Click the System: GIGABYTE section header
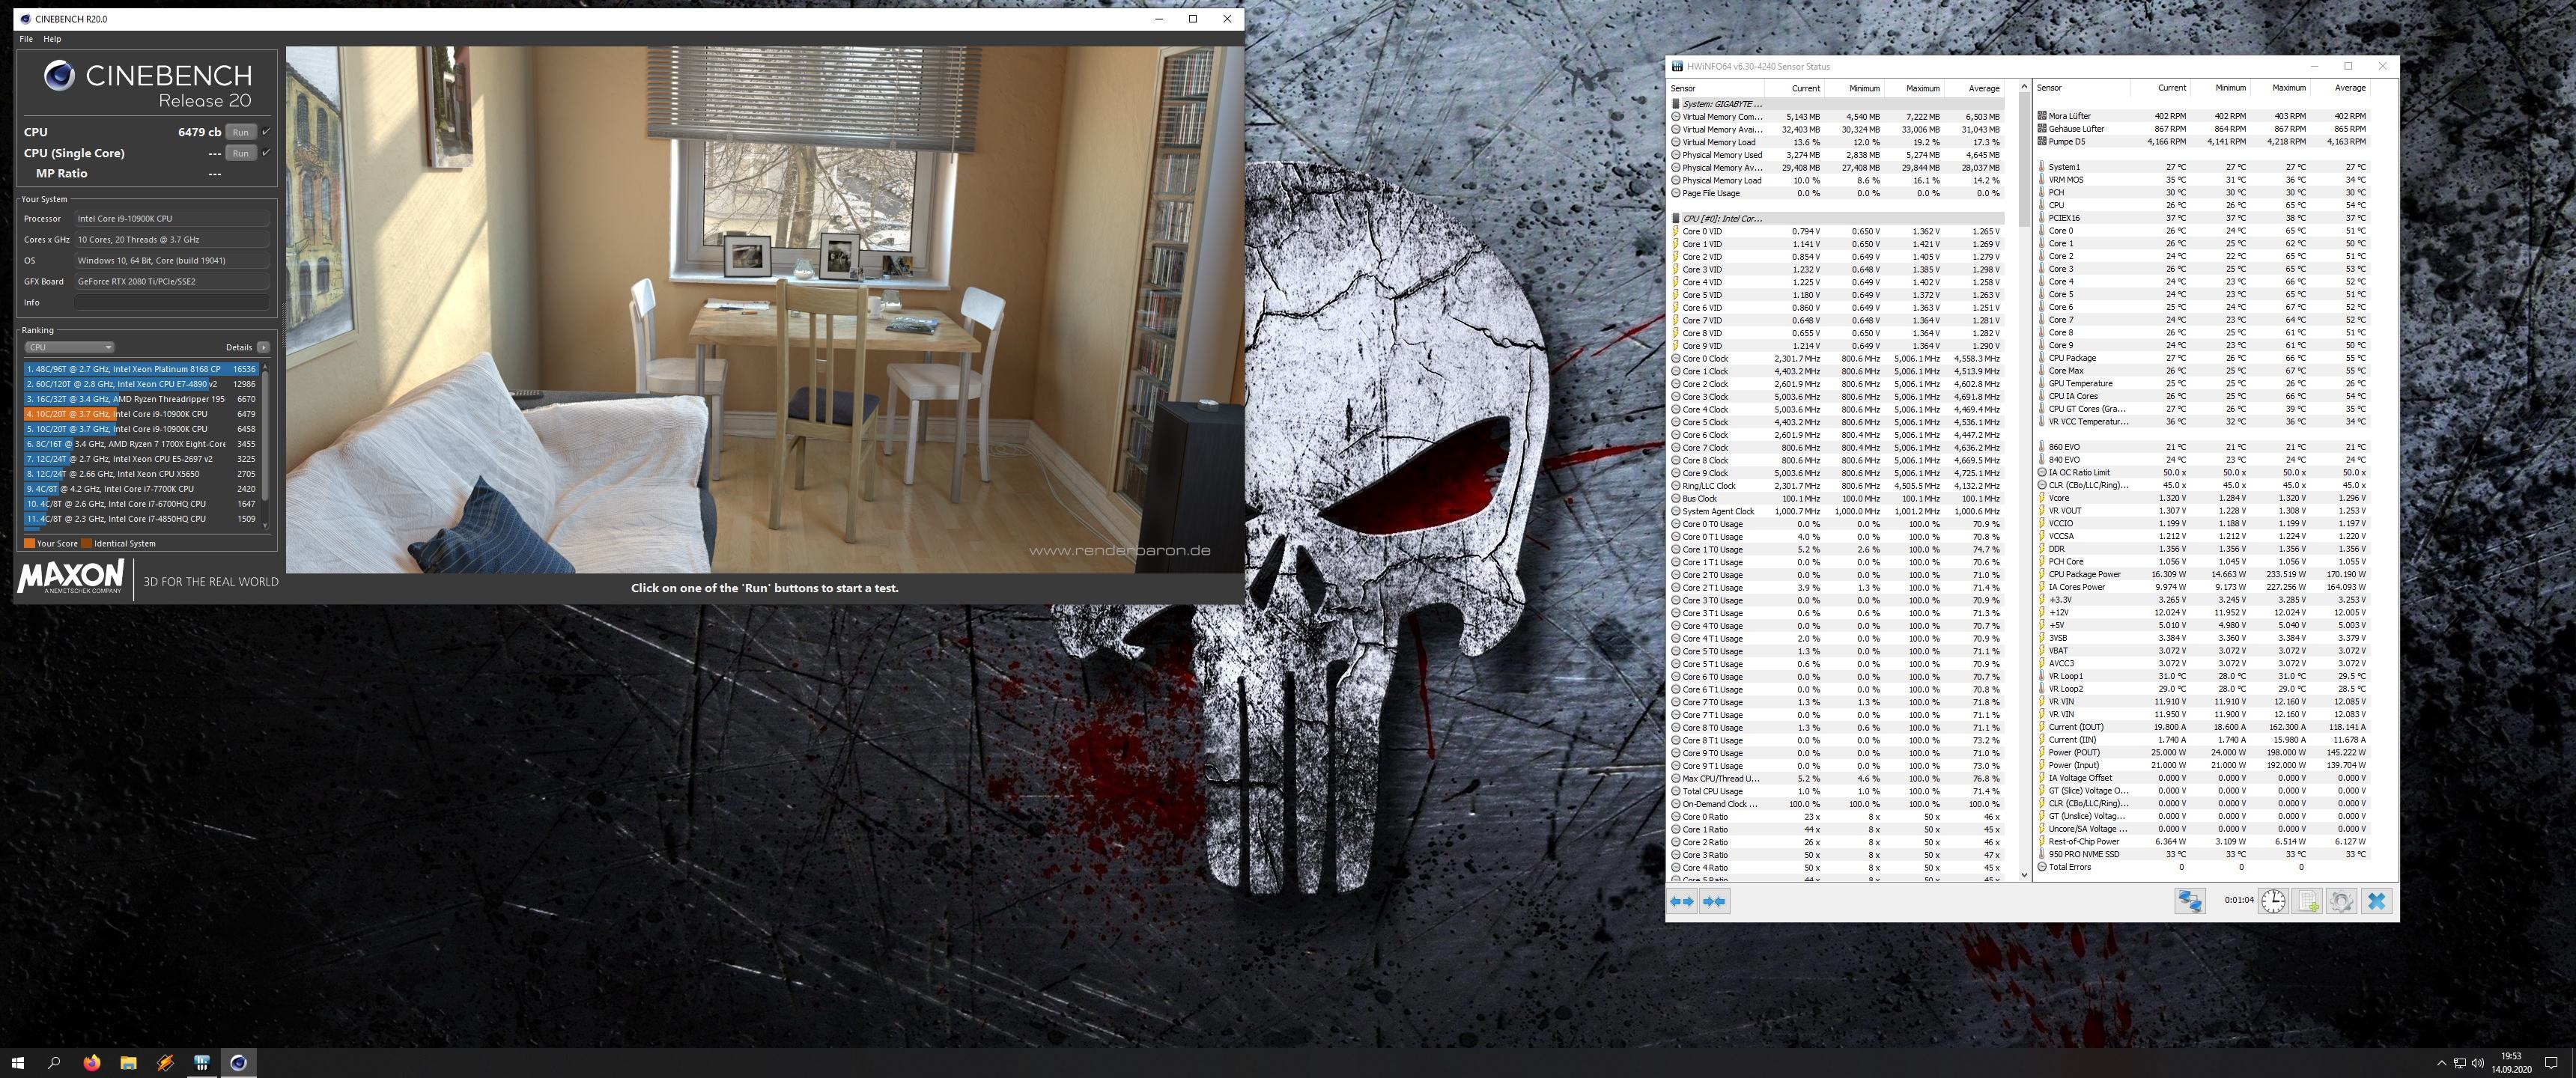The height and width of the screenshot is (1078, 2576). [1837, 104]
